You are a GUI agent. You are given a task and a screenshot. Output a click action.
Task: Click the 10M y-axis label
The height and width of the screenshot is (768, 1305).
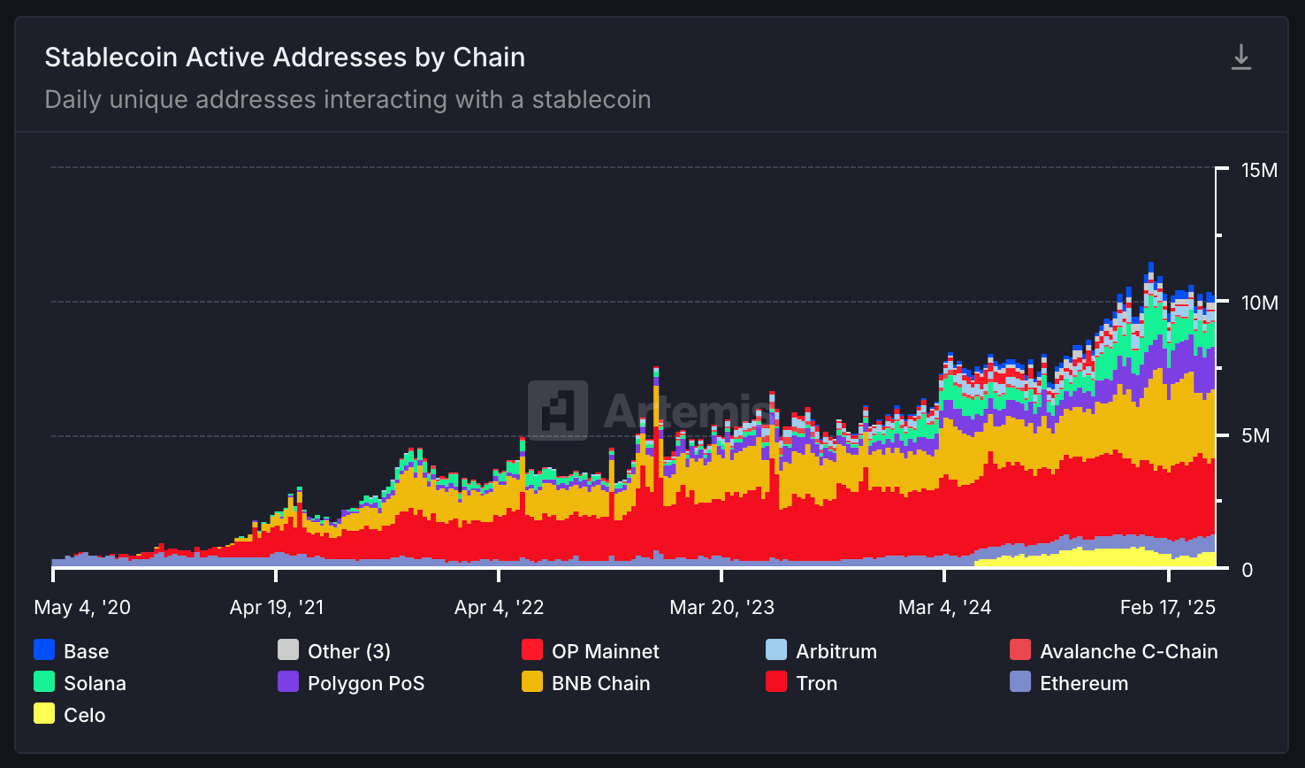click(x=1258, y=303)
